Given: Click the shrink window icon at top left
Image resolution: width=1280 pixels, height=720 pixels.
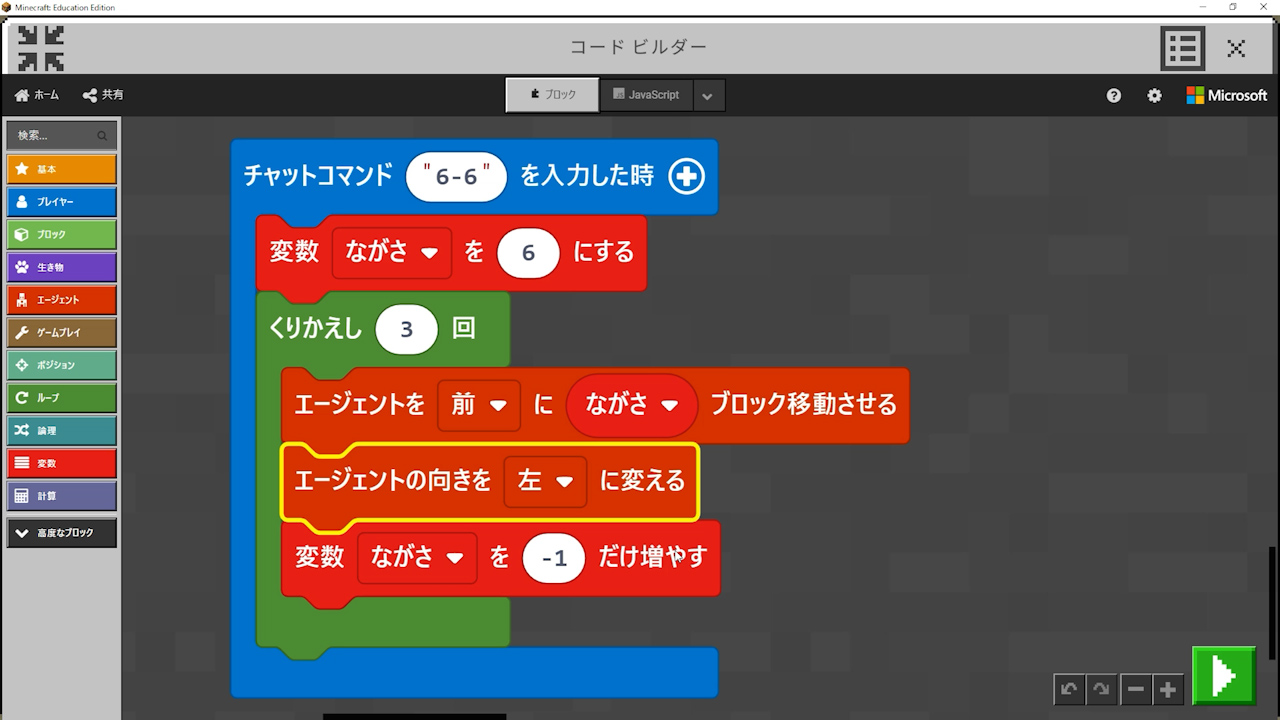Looking at the screenshot, I should pos(41,47).
